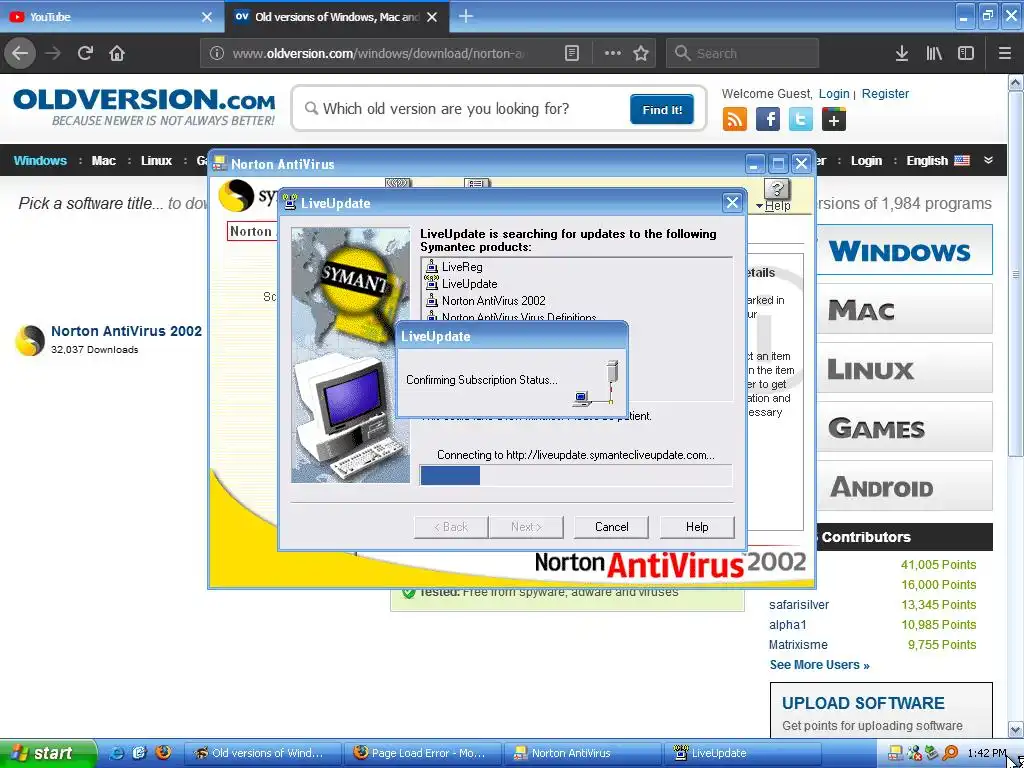1024x768 pixels.
Task: Click Norton AntiVirus Help question-mark icon
Action: pos(776,189)
